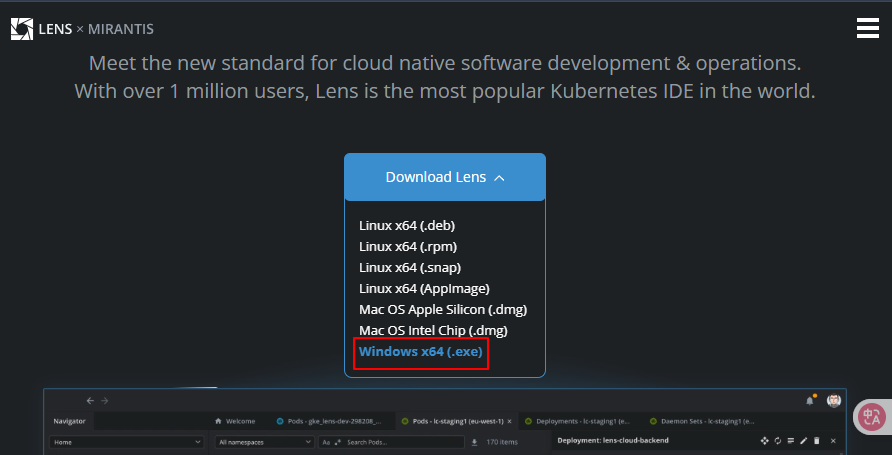Click the refresh icon in Deployment panel
The image size is (892, 455).
click(x=778, y=441)
